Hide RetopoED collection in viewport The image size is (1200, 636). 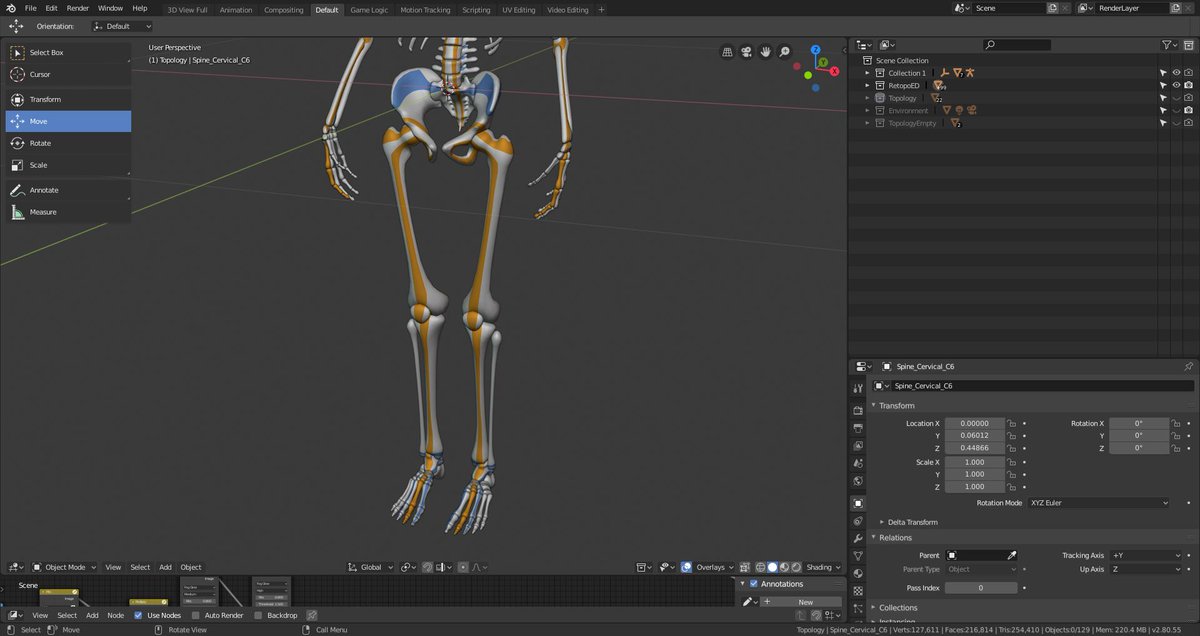[1176, 86]
